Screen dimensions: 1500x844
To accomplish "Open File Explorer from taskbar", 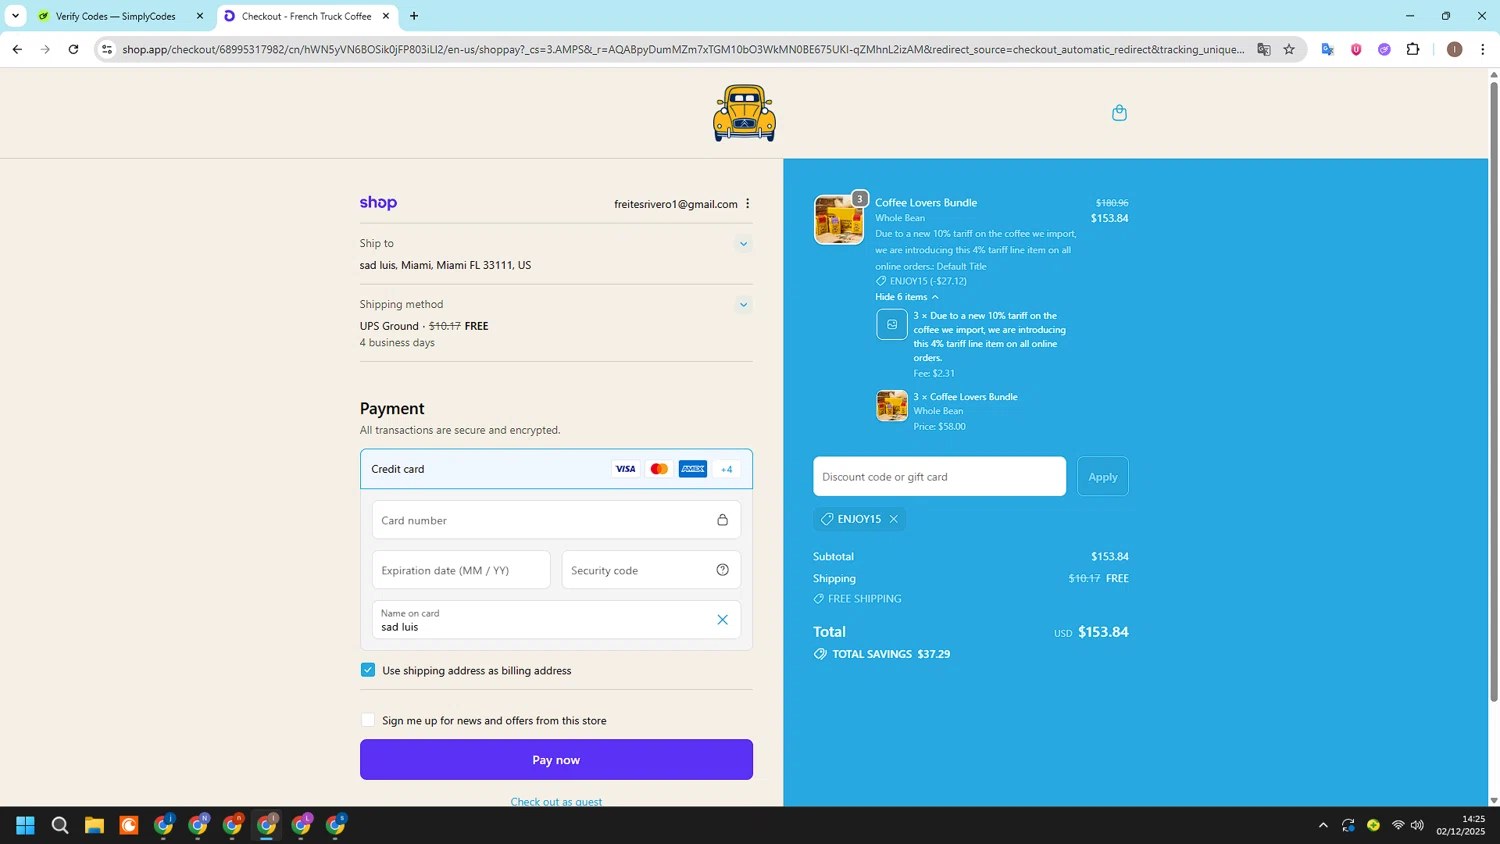I will point(94,825).
